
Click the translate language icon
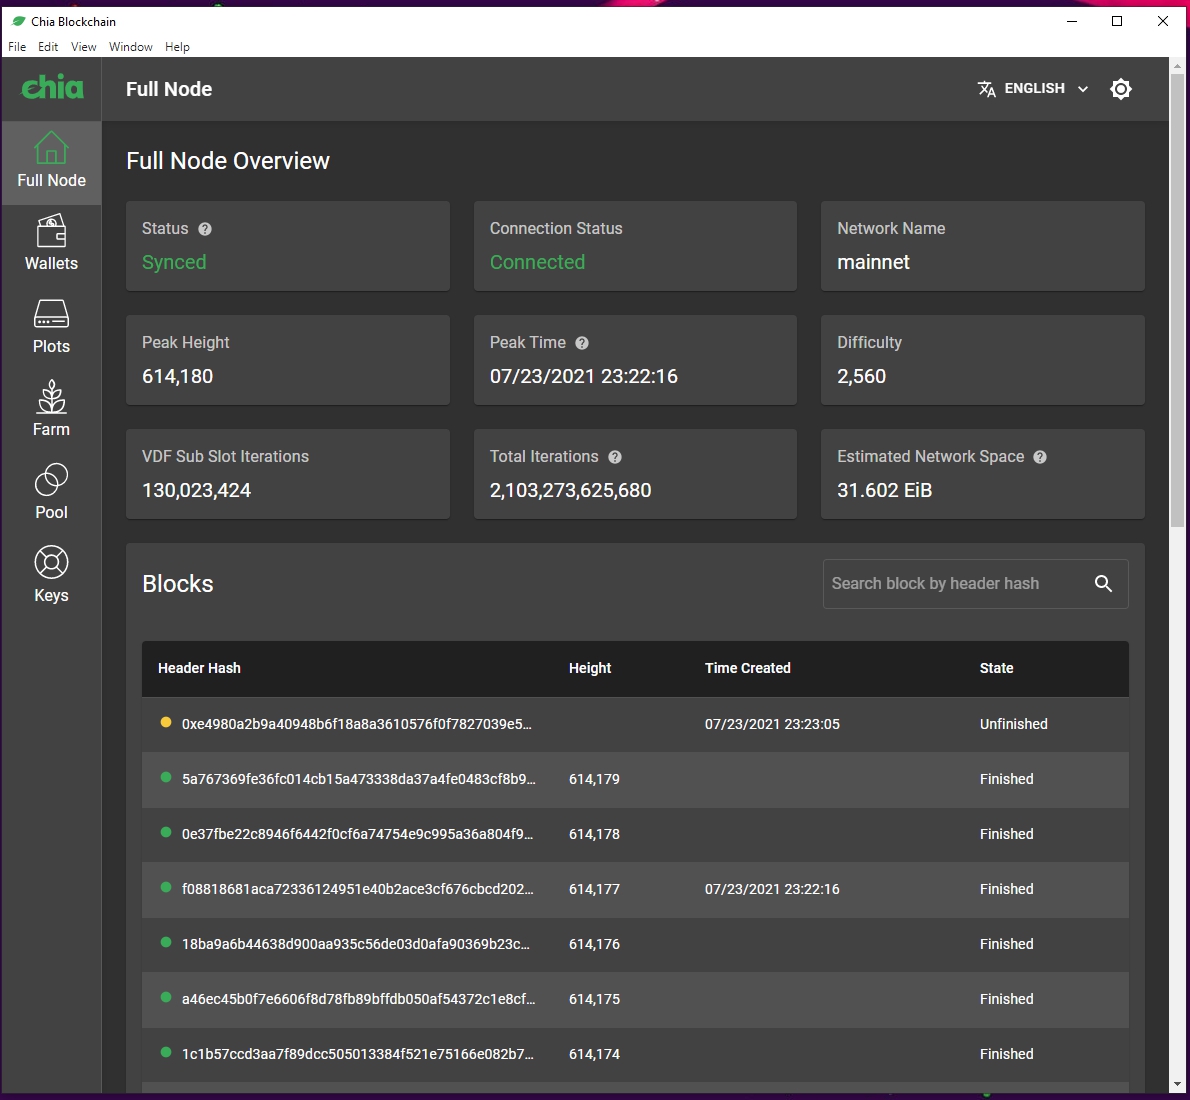[987, 89]
